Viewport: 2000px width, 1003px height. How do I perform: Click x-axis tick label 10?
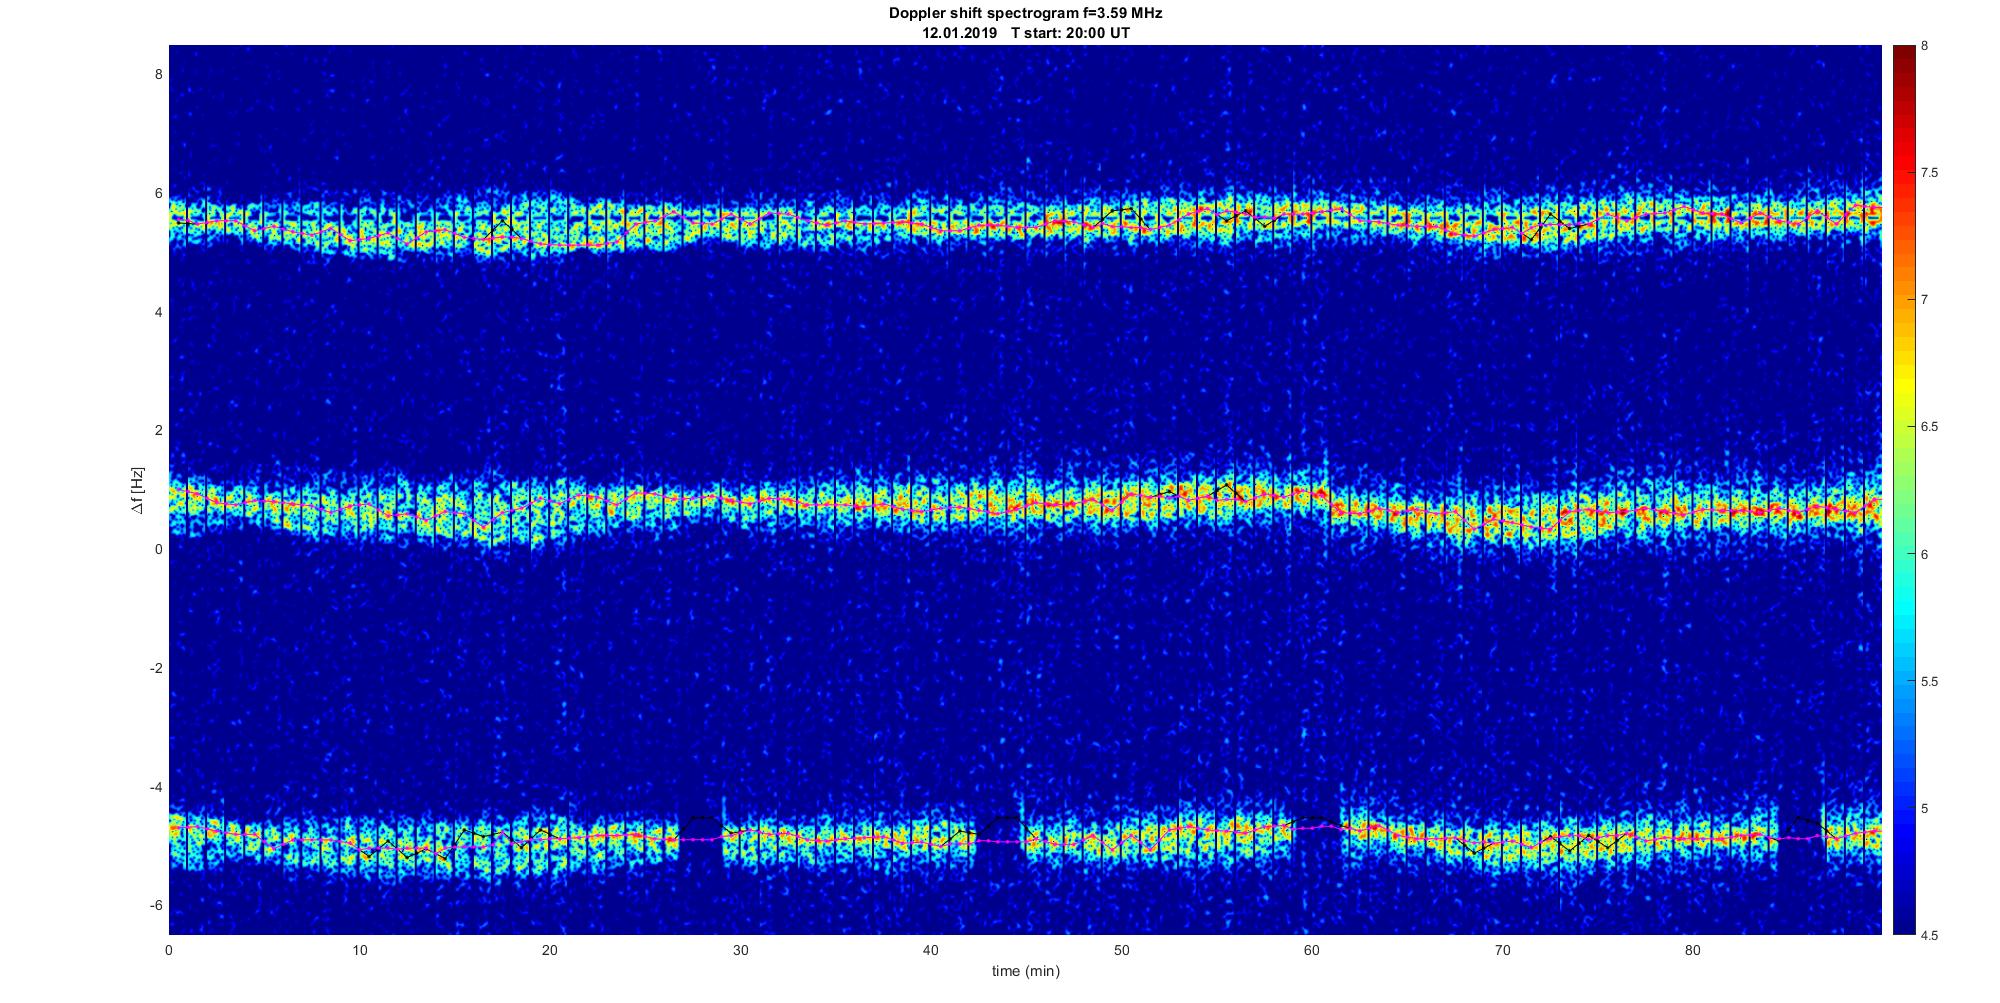coord(359,950)
